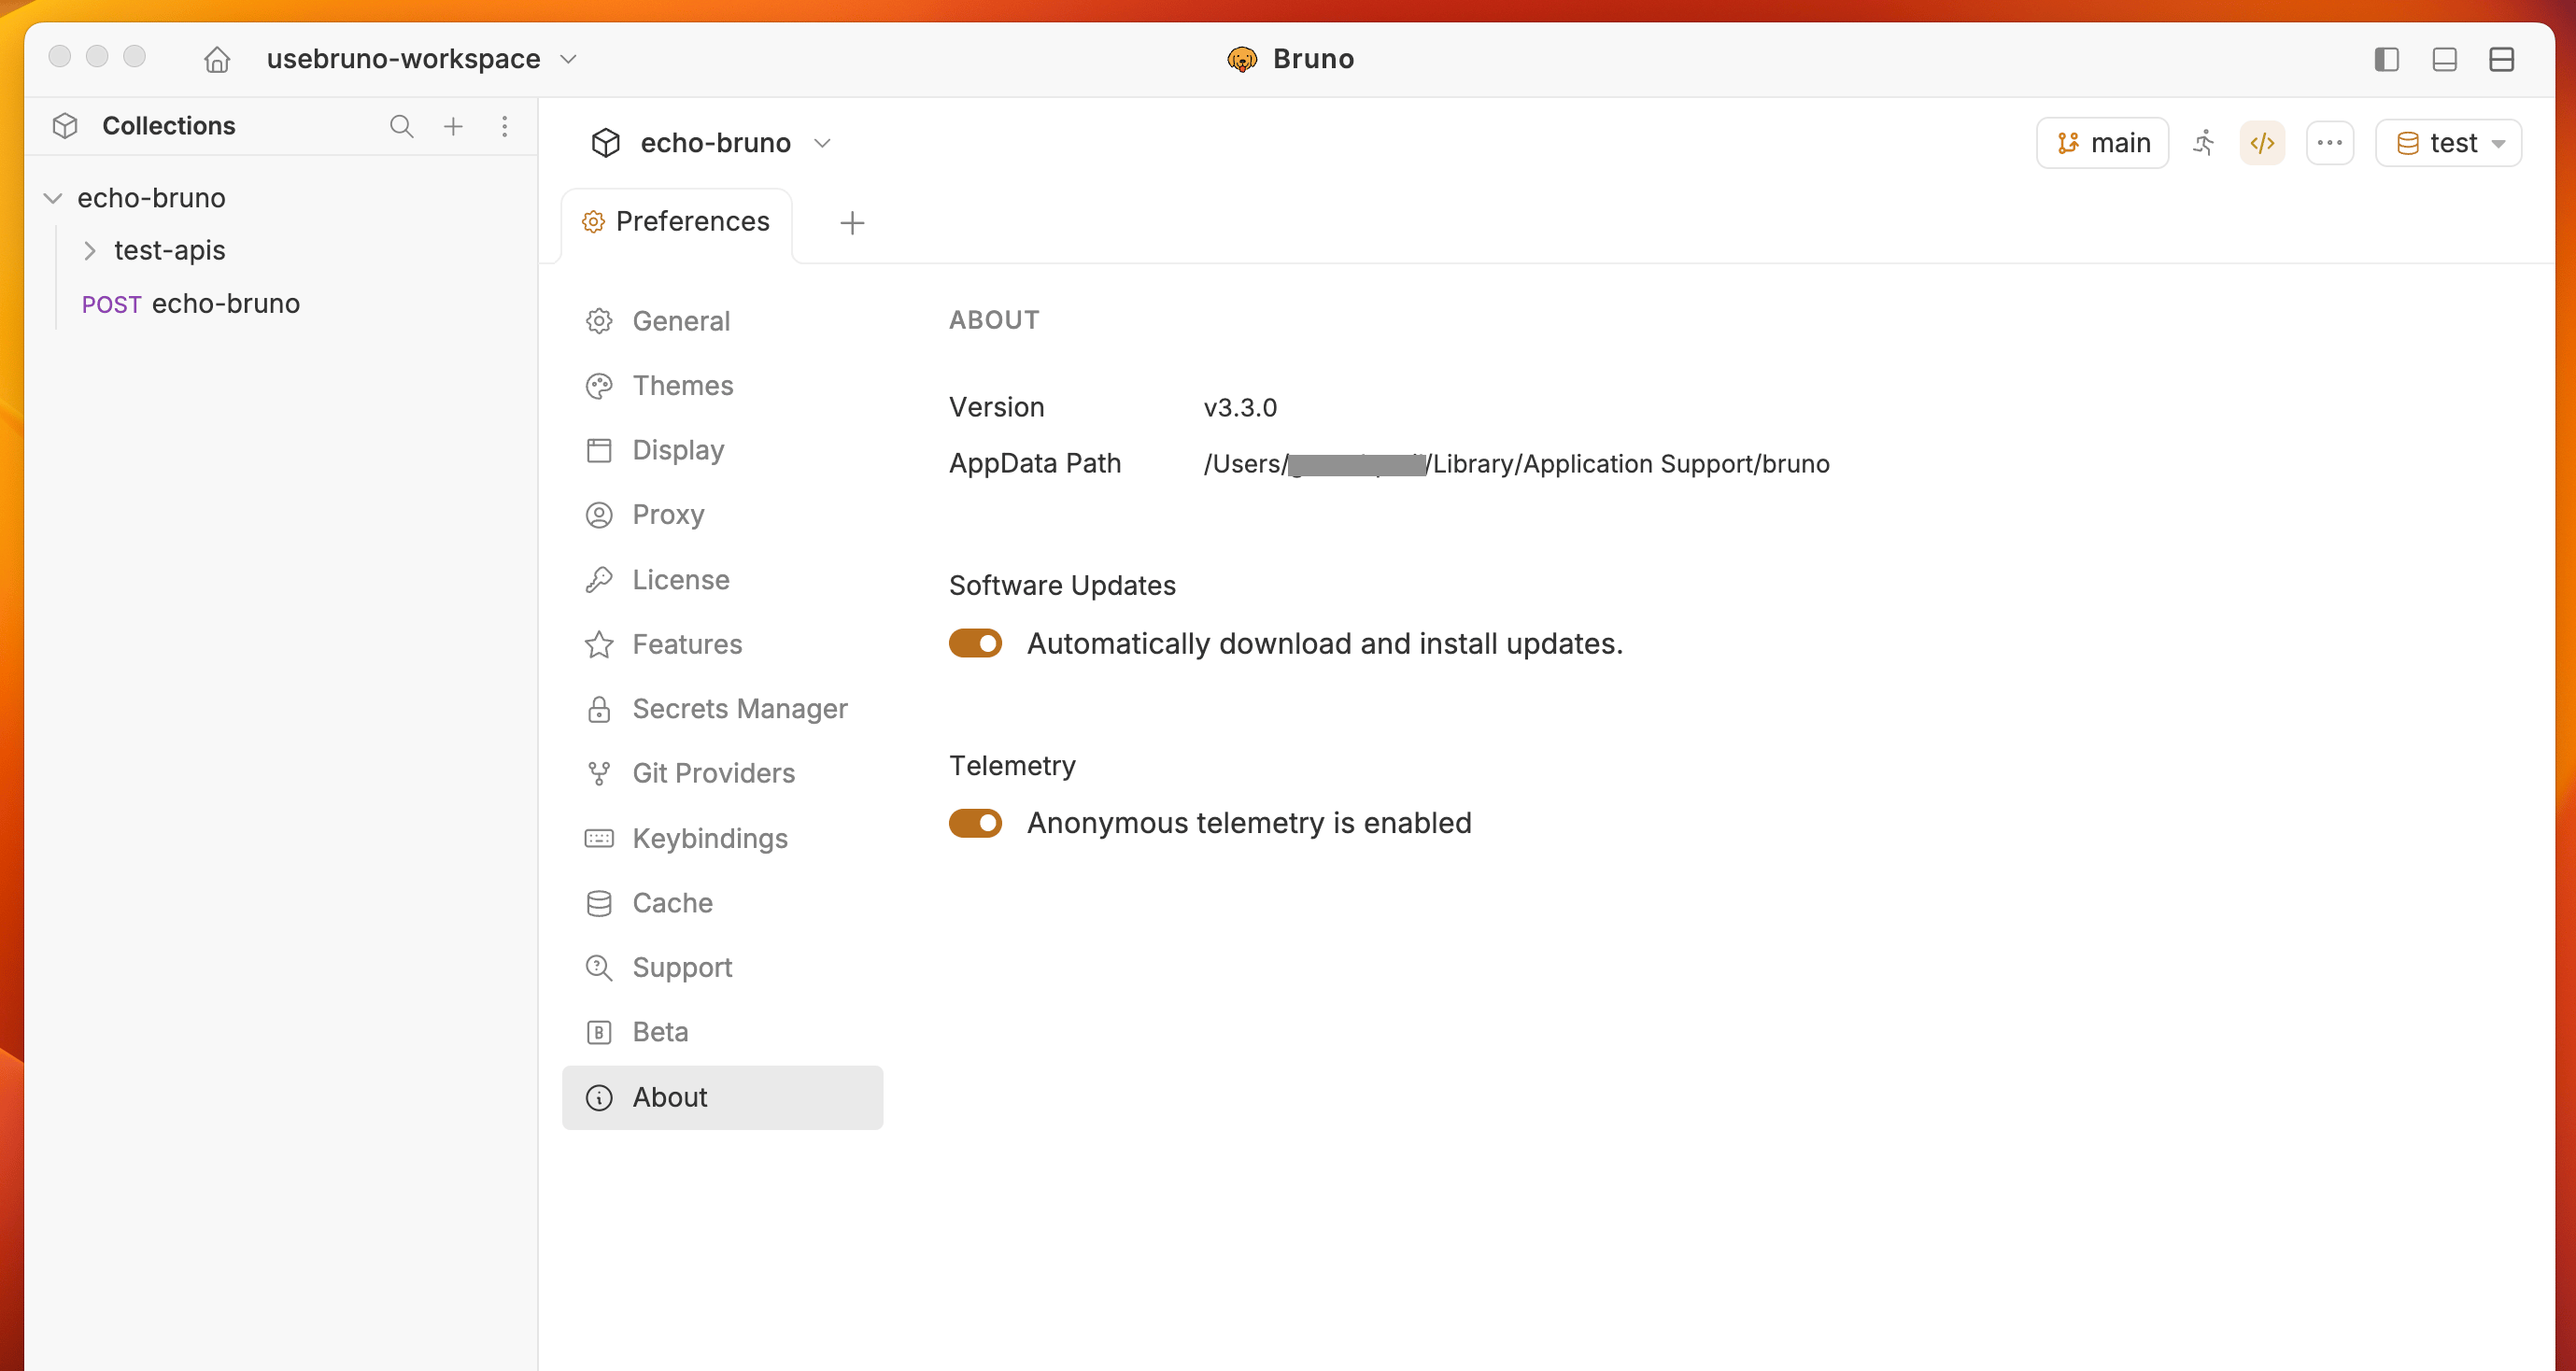Switch to the split layout icon
The width and height of the screenshot is (2576, 1371).
(x=2502, y=60)
